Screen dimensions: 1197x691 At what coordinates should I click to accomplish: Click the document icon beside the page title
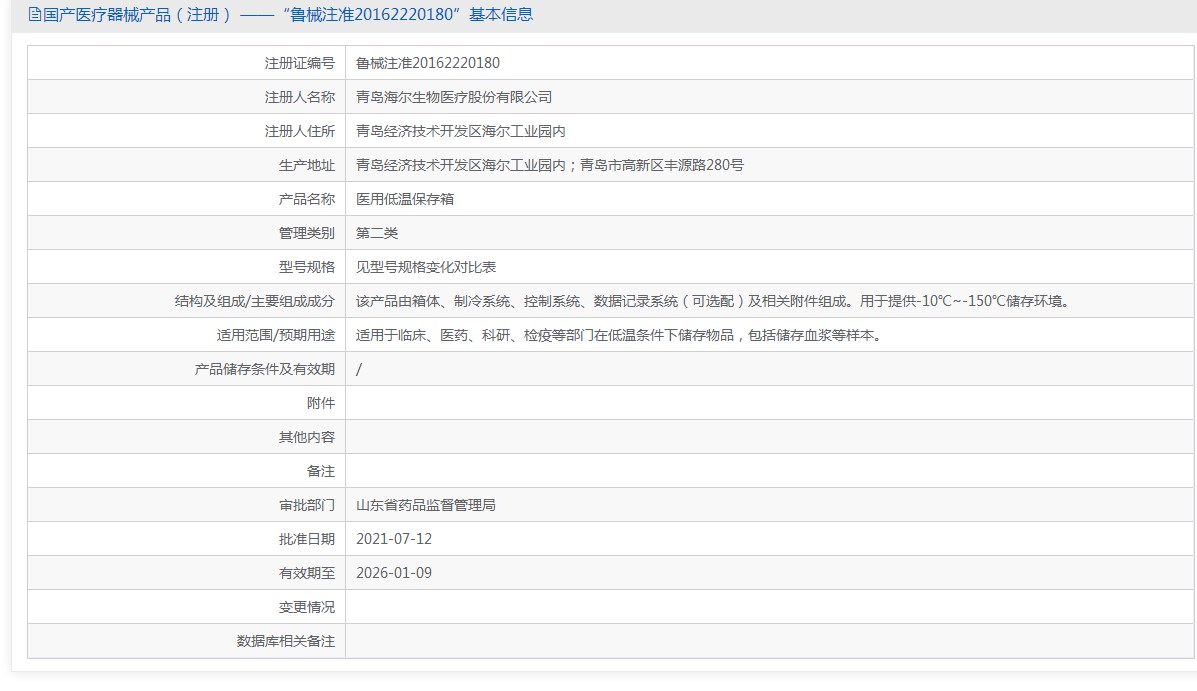pyautogui.click(x=34, y=15)
